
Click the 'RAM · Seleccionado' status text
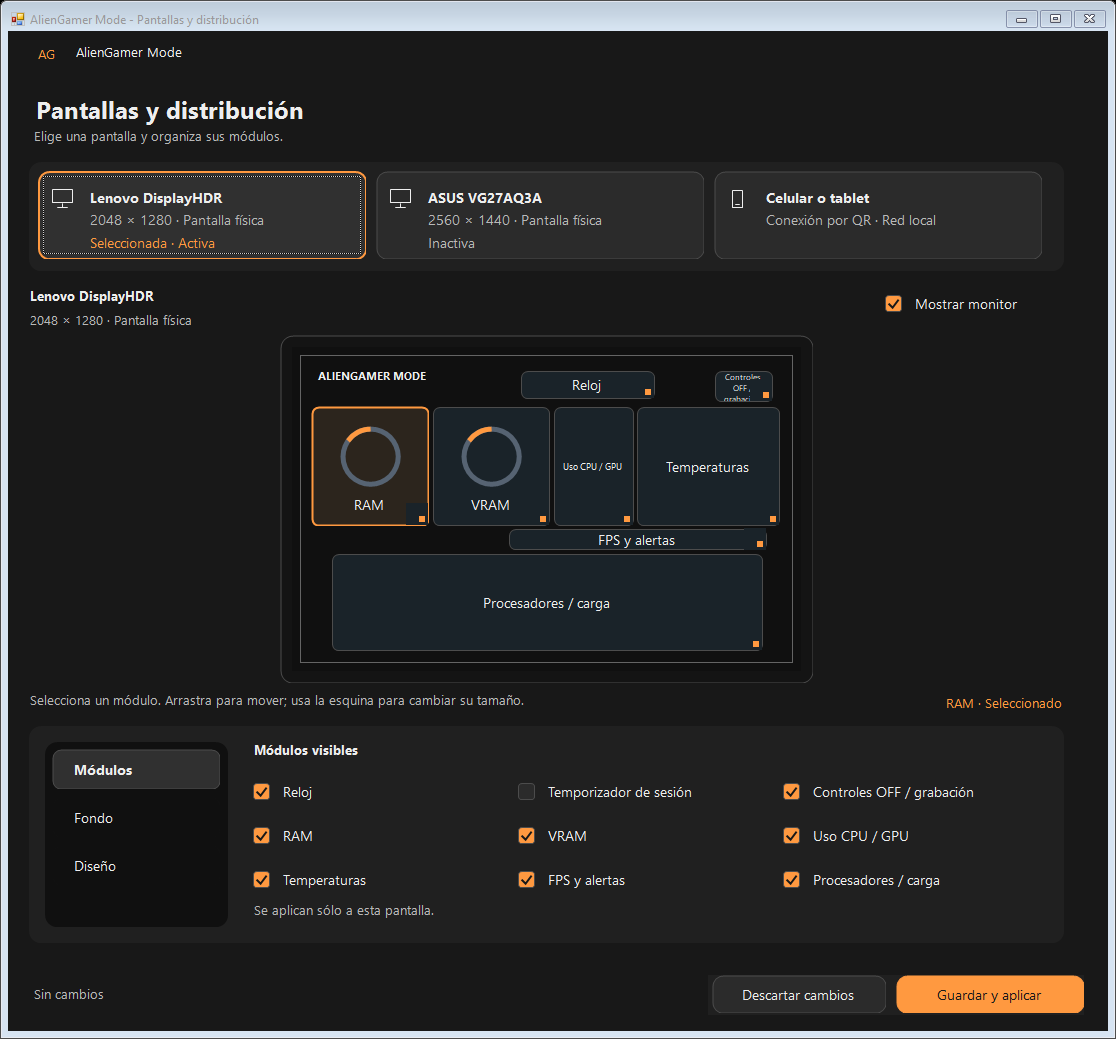pyautogui.click(x=1004, y=703)
